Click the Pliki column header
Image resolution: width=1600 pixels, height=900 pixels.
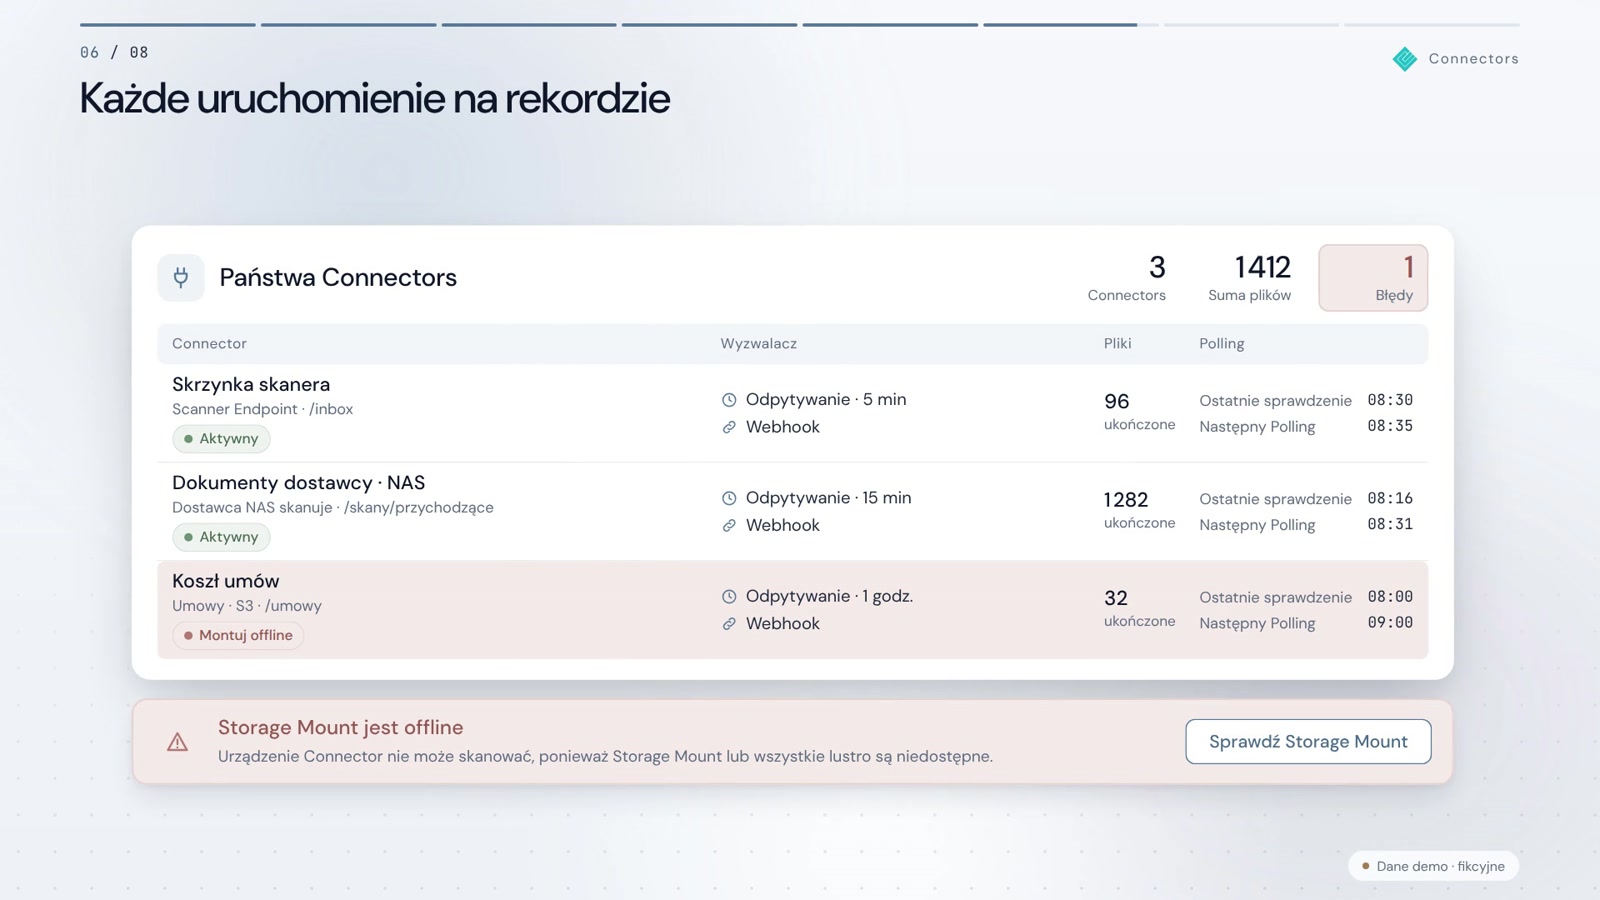[x=1117, y=343]
